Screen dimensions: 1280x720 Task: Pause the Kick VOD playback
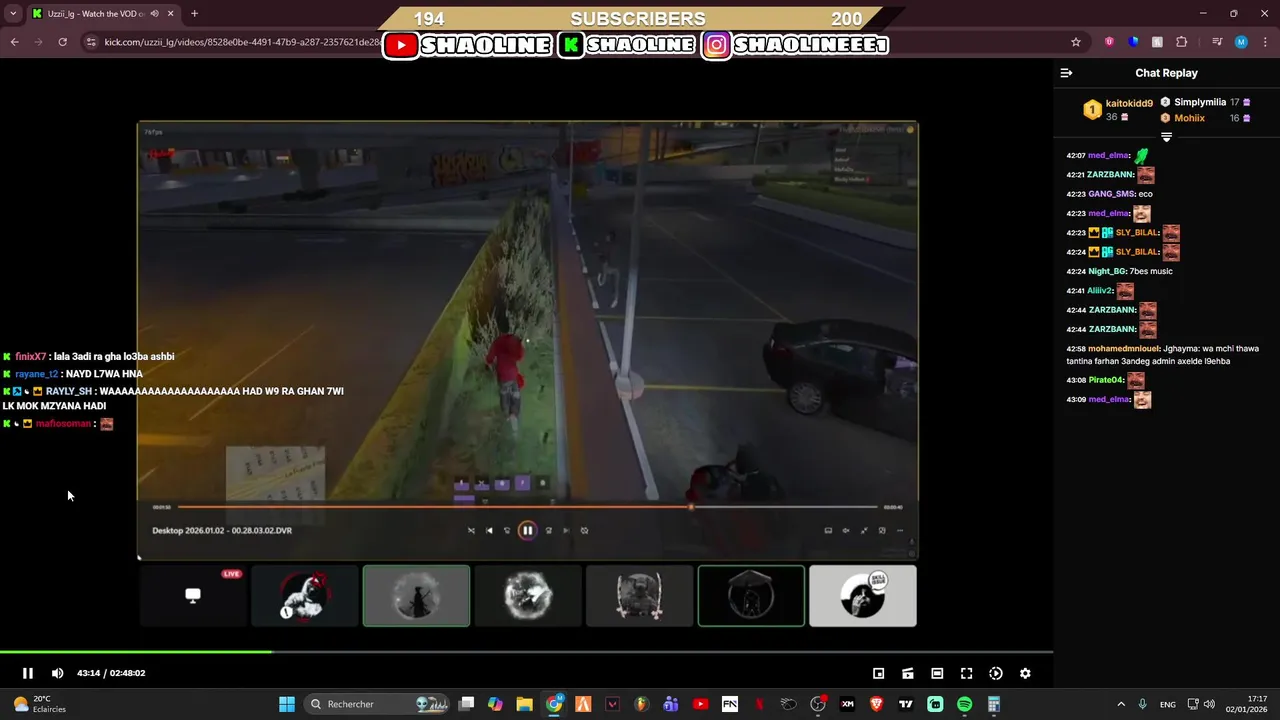pos(28,673)
